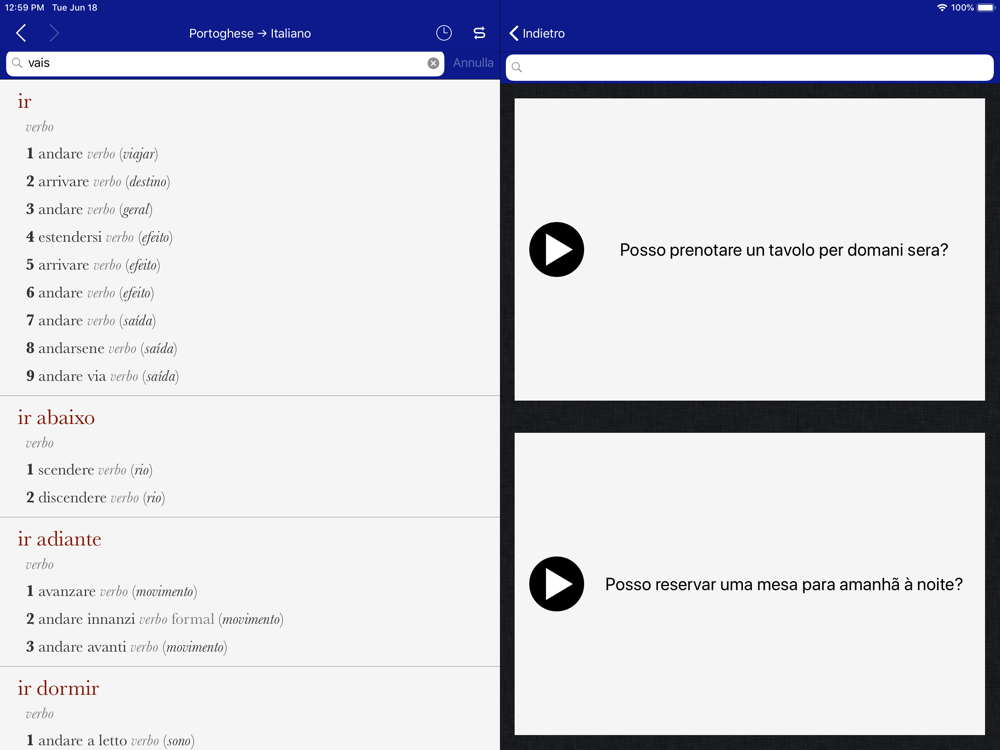Tap the battery indicator in status bar
Image resolution: width=1000 pixels, height=750 pixels.
pos(986,8)
